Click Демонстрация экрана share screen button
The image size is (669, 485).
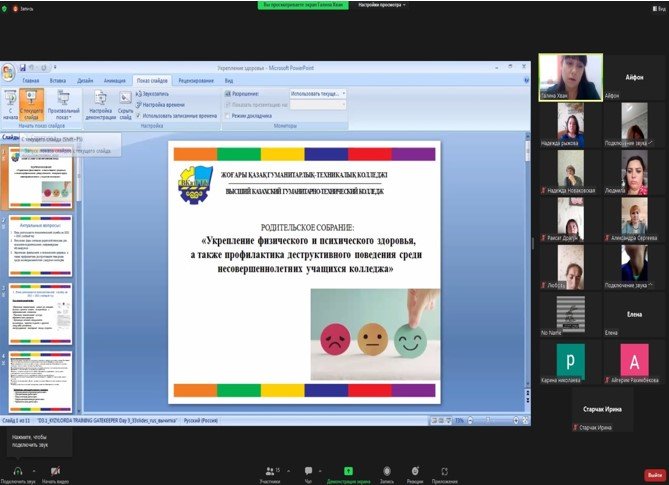[x=348, y=475]
